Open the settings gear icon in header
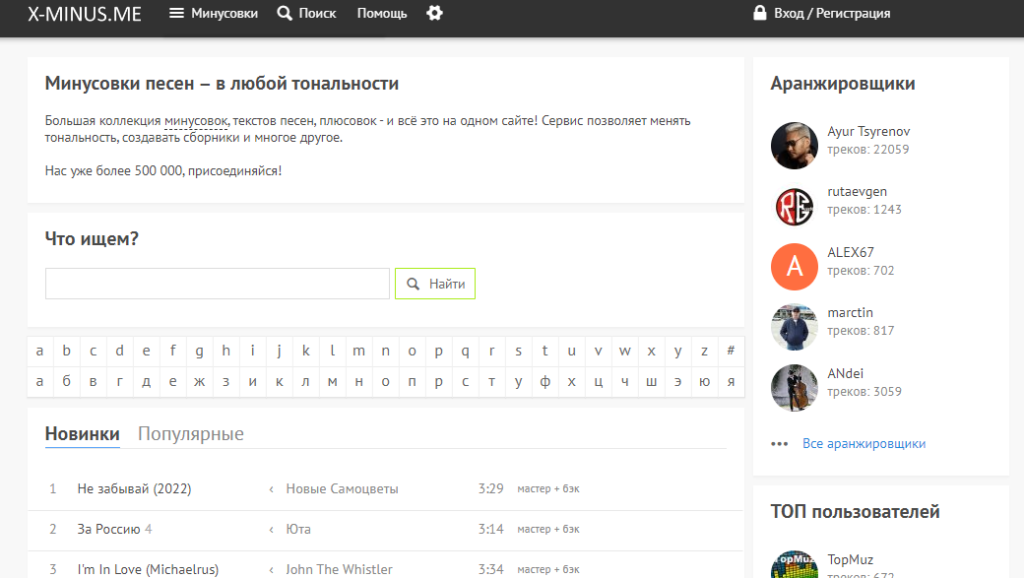This screenshot has height=578, width=1024. coord(434,13)
